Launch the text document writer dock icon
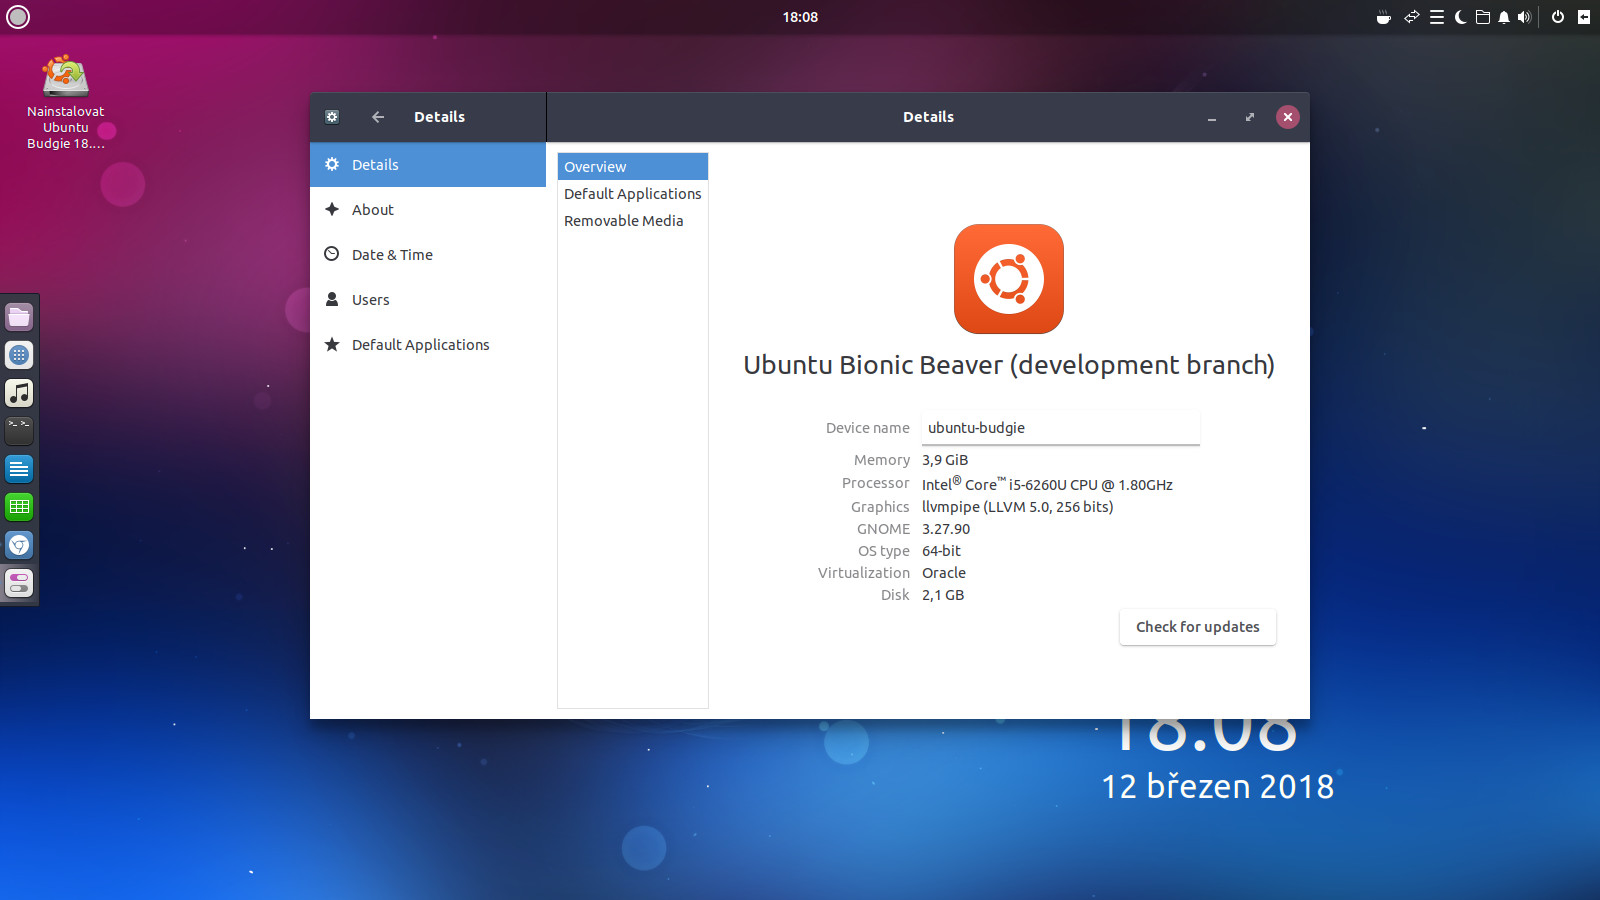This screenshot has height=900, width=1600. tap(19, 469)
